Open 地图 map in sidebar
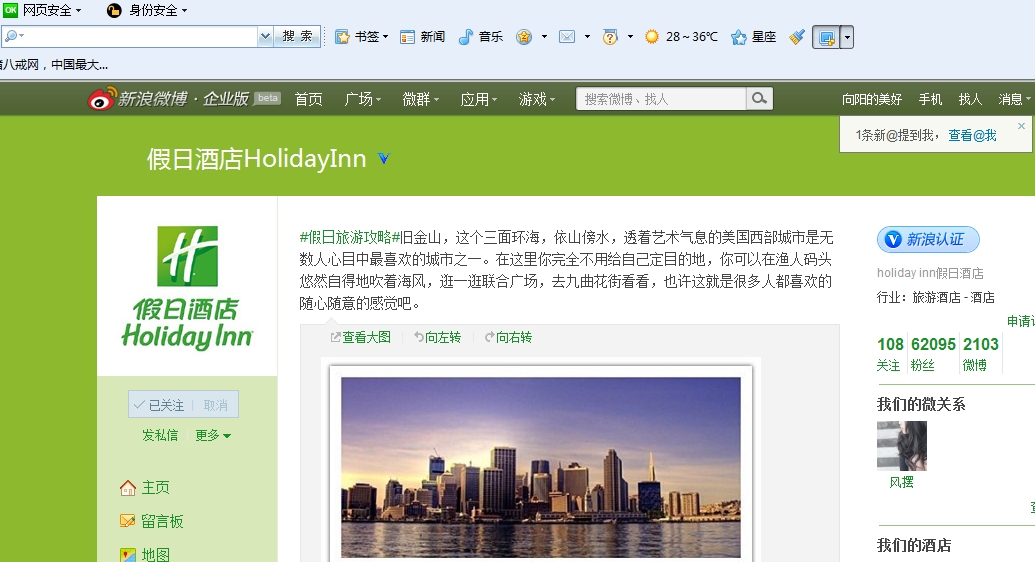 (145, 554)
